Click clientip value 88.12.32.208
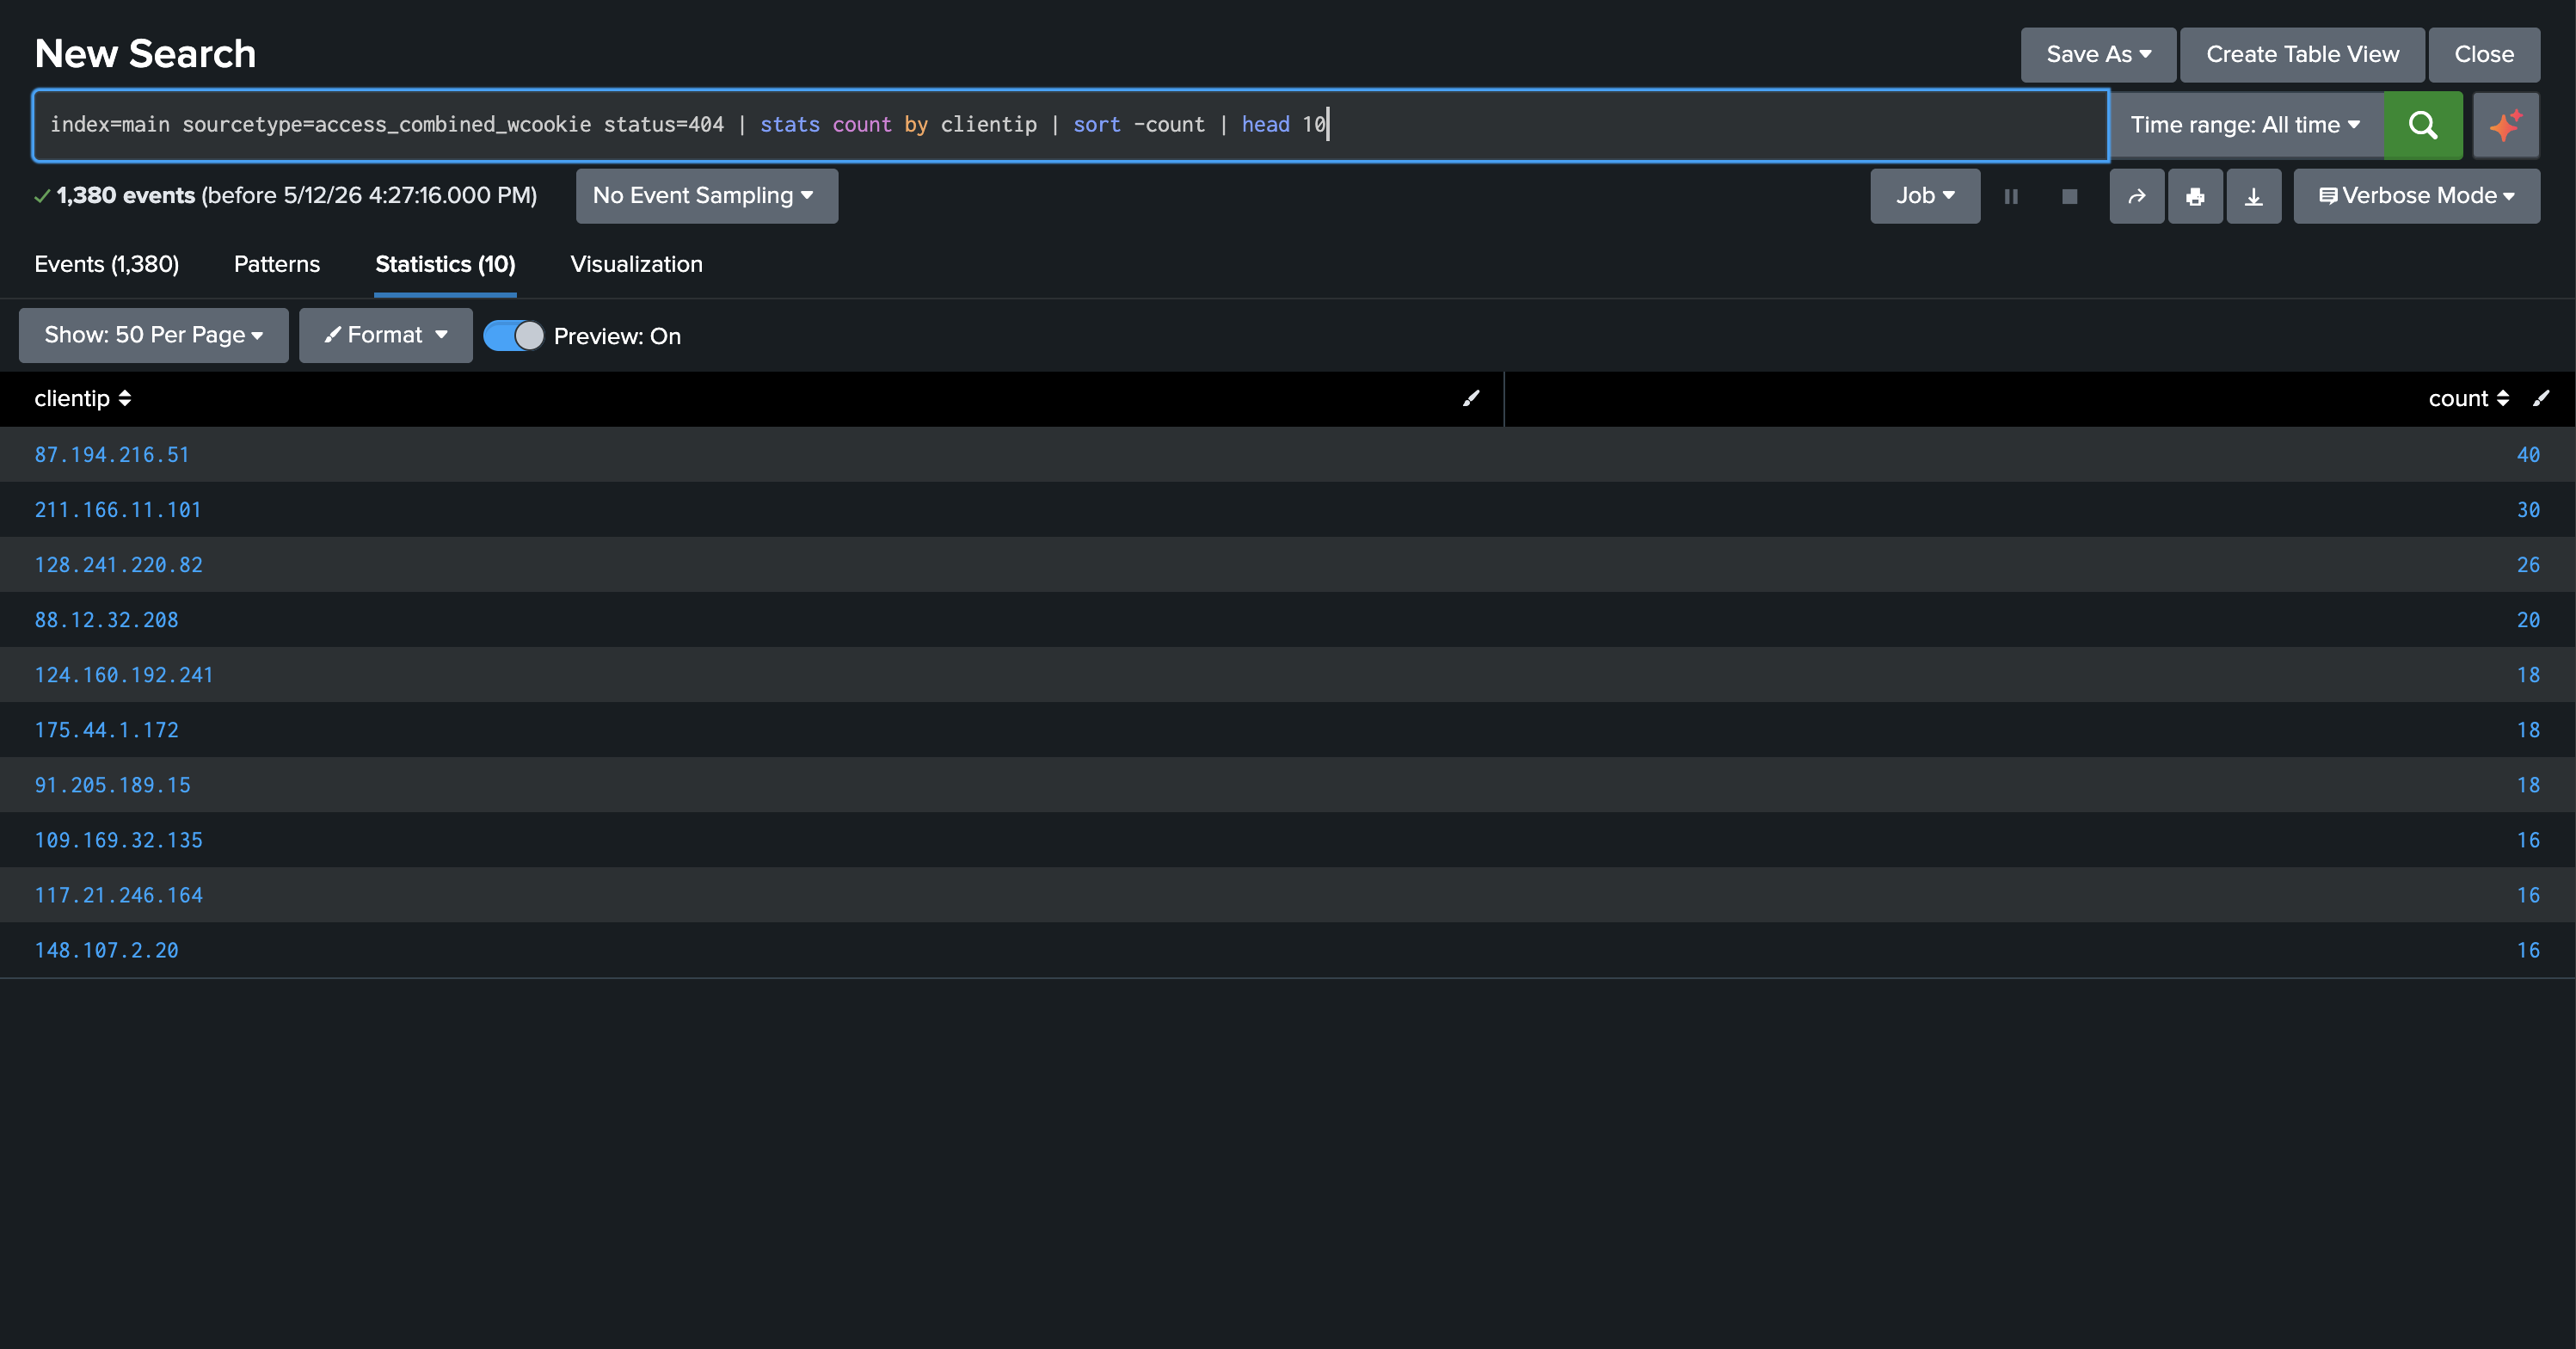Screen dimensions: 2576x1349 click(x=106, y=620)
